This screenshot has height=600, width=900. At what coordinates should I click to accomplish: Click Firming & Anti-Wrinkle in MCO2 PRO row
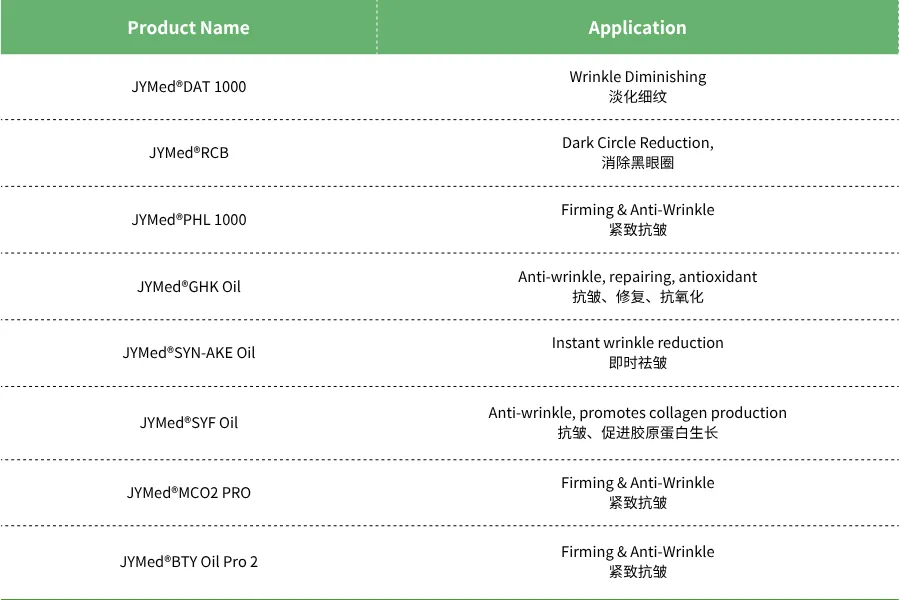638,483
